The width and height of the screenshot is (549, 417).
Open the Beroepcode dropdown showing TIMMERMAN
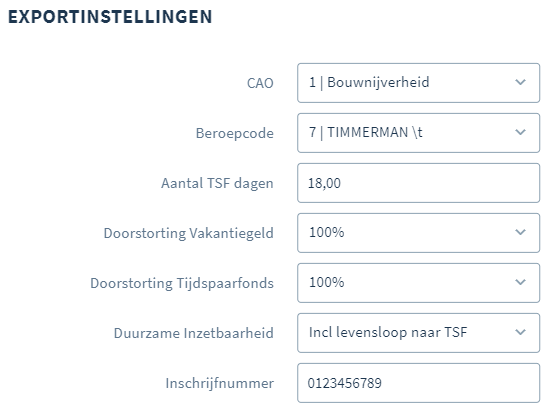tap(418, 133)
